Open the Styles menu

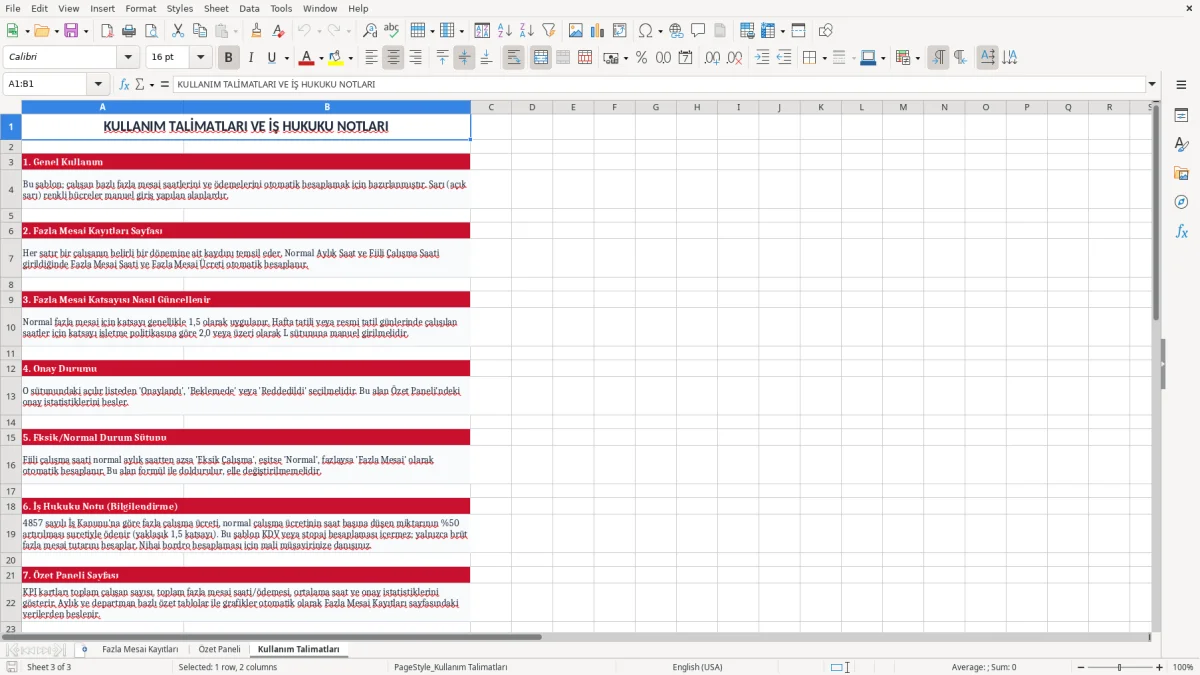point(180,8)
